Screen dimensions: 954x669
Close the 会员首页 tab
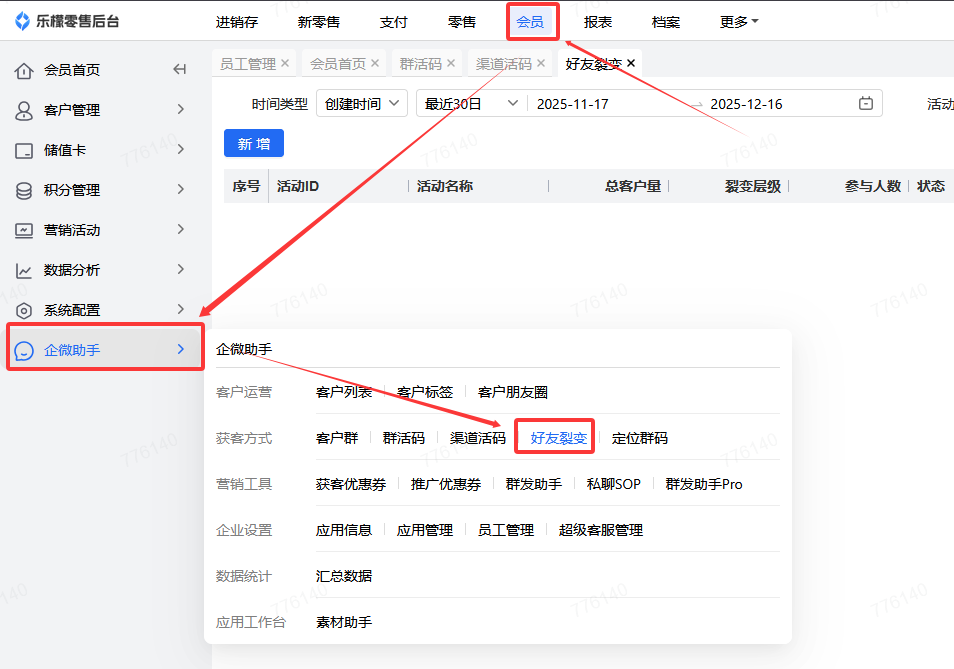point(375,63)
